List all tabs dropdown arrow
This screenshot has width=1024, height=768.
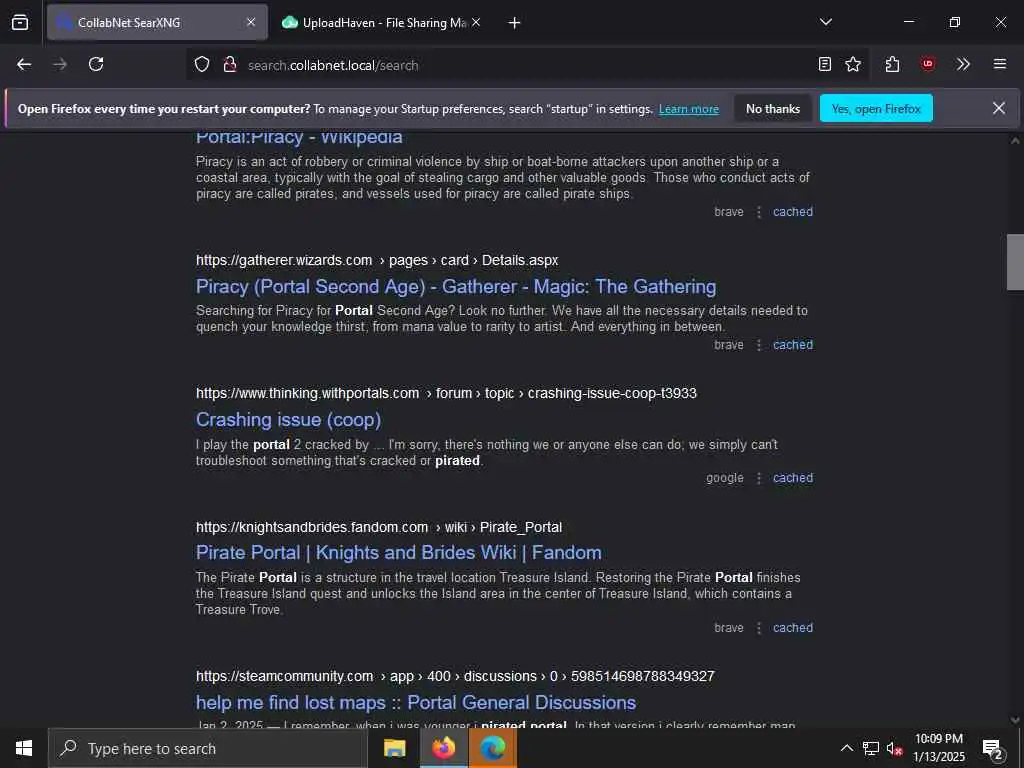[x=826, y=22]
